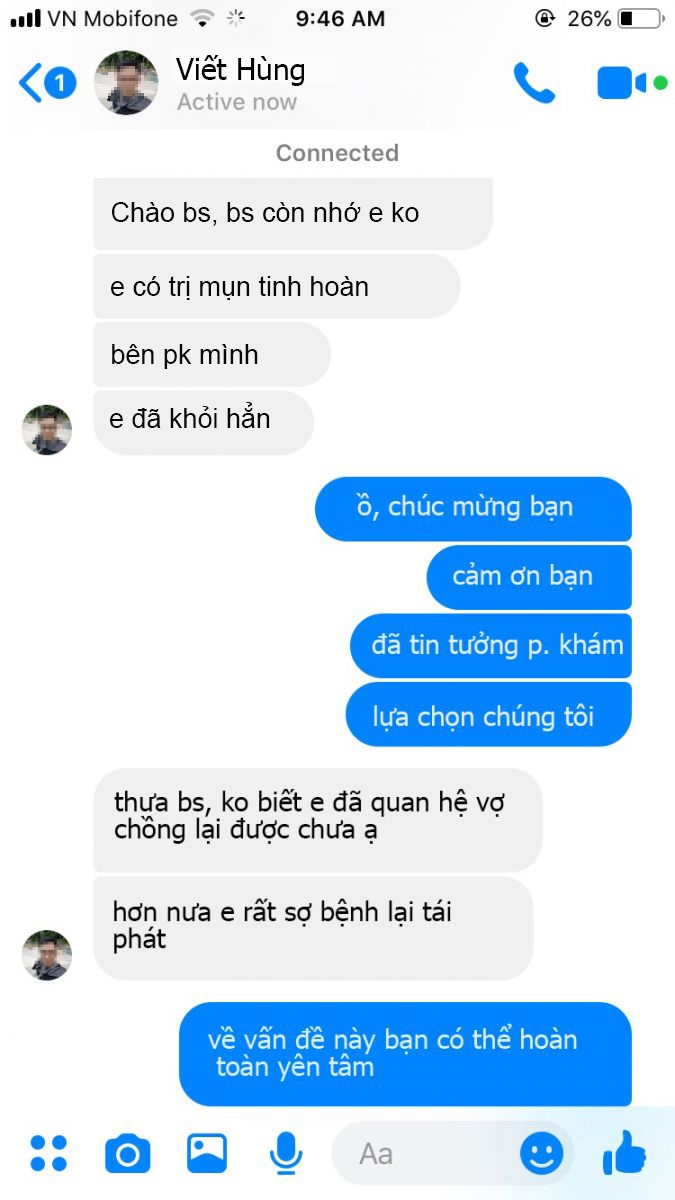Image resolution: width=675 pixels, height=1200 pixels.
Task: Select message "về vấn đề này bạn có thể"
Action: tap(405, 1054)
